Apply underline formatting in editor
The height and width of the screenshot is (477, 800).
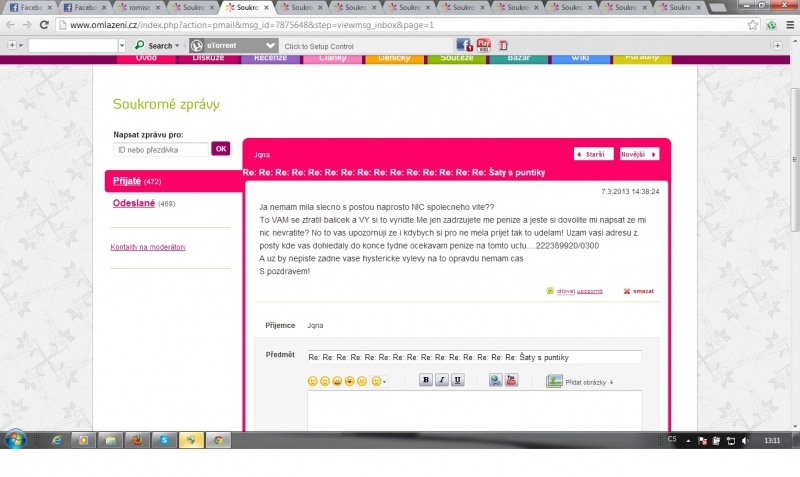458,380
